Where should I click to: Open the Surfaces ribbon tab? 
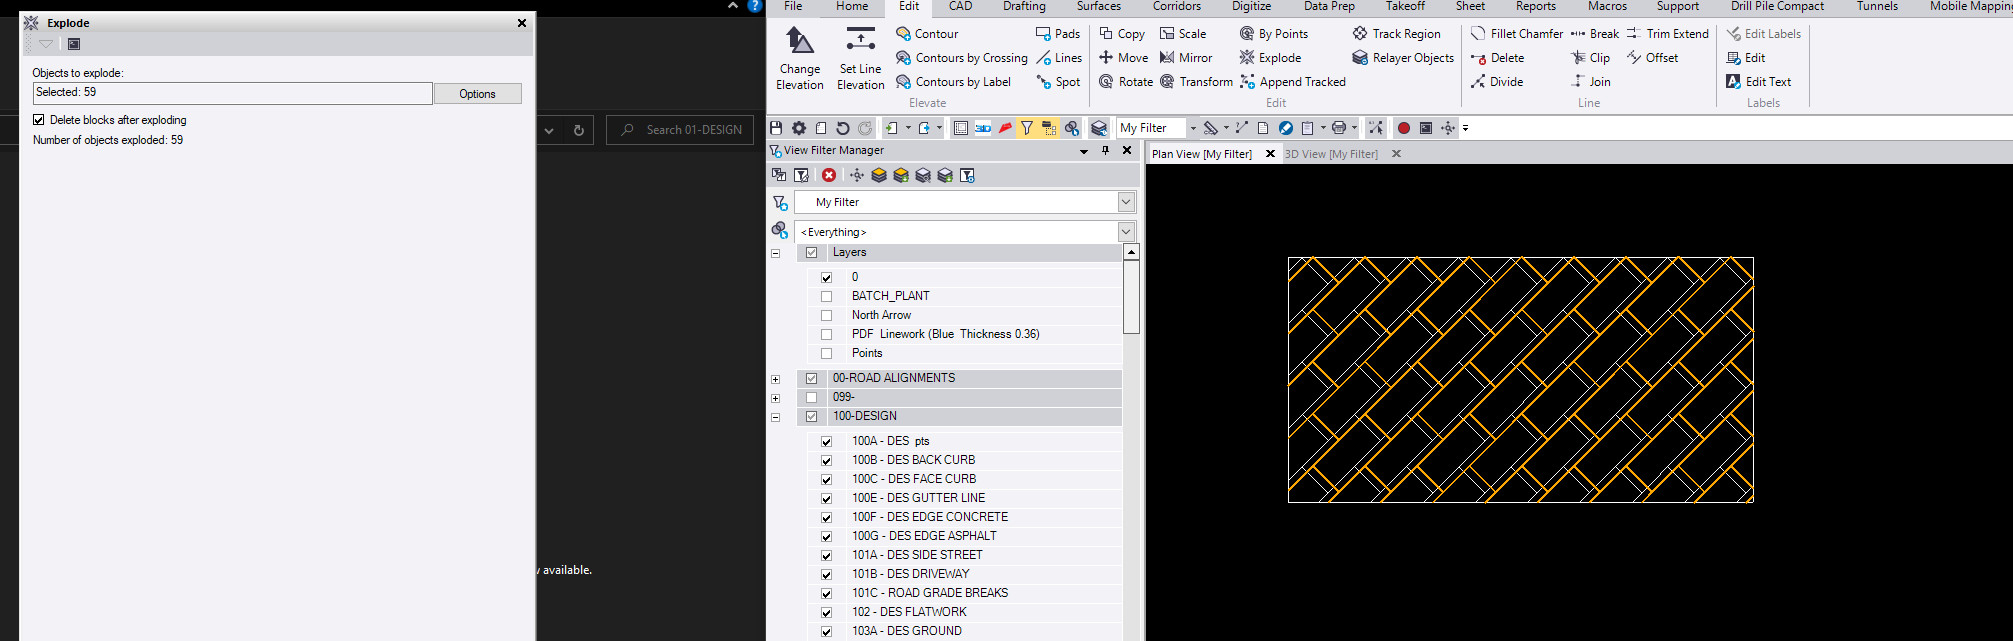pos(1098,7)
